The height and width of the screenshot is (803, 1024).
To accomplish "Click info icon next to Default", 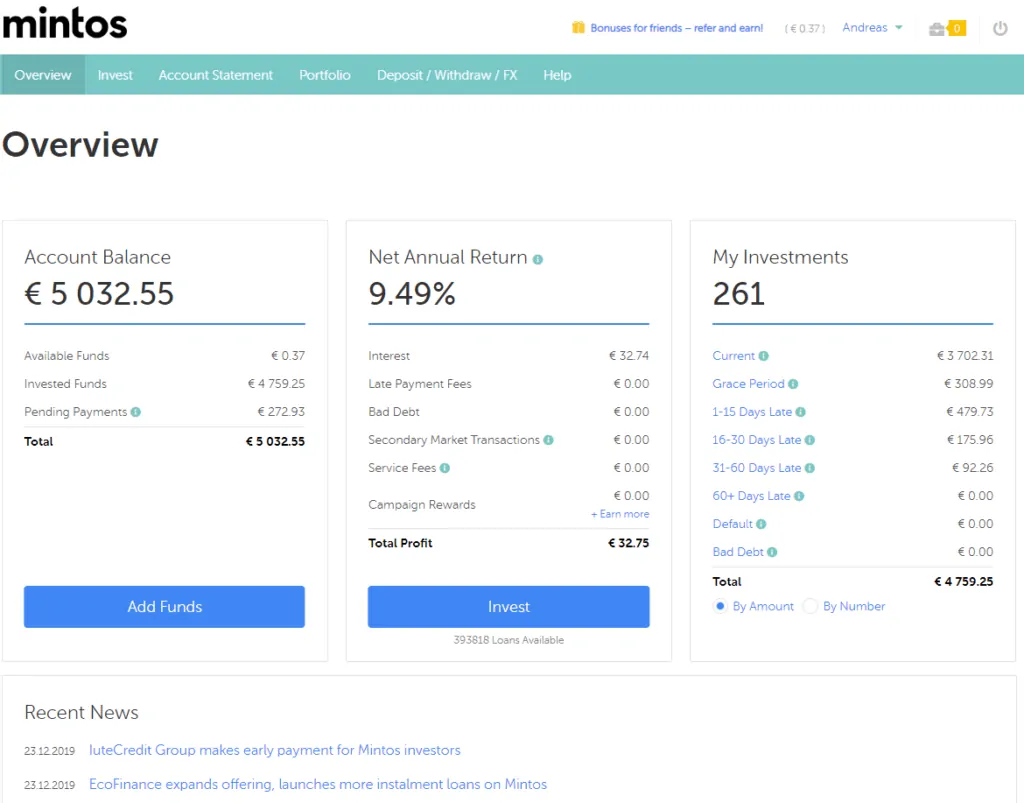I will pos(761,524).
